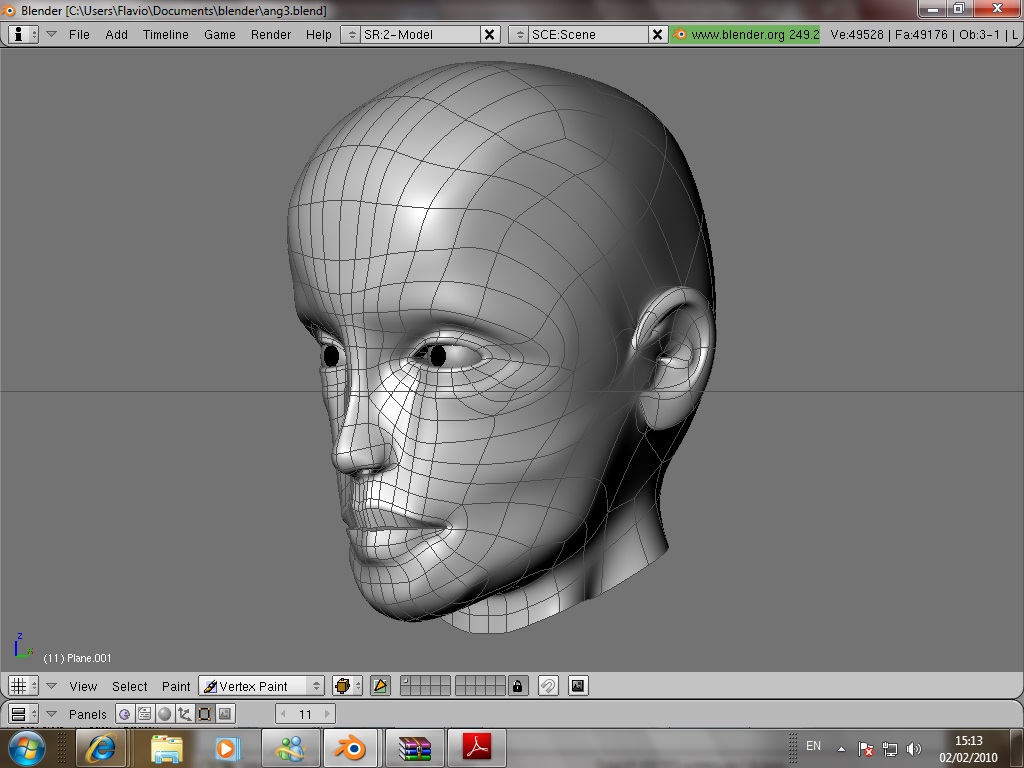
Task: Delete the SCE:Scene datablock with X button
Action: pos(657,34)
